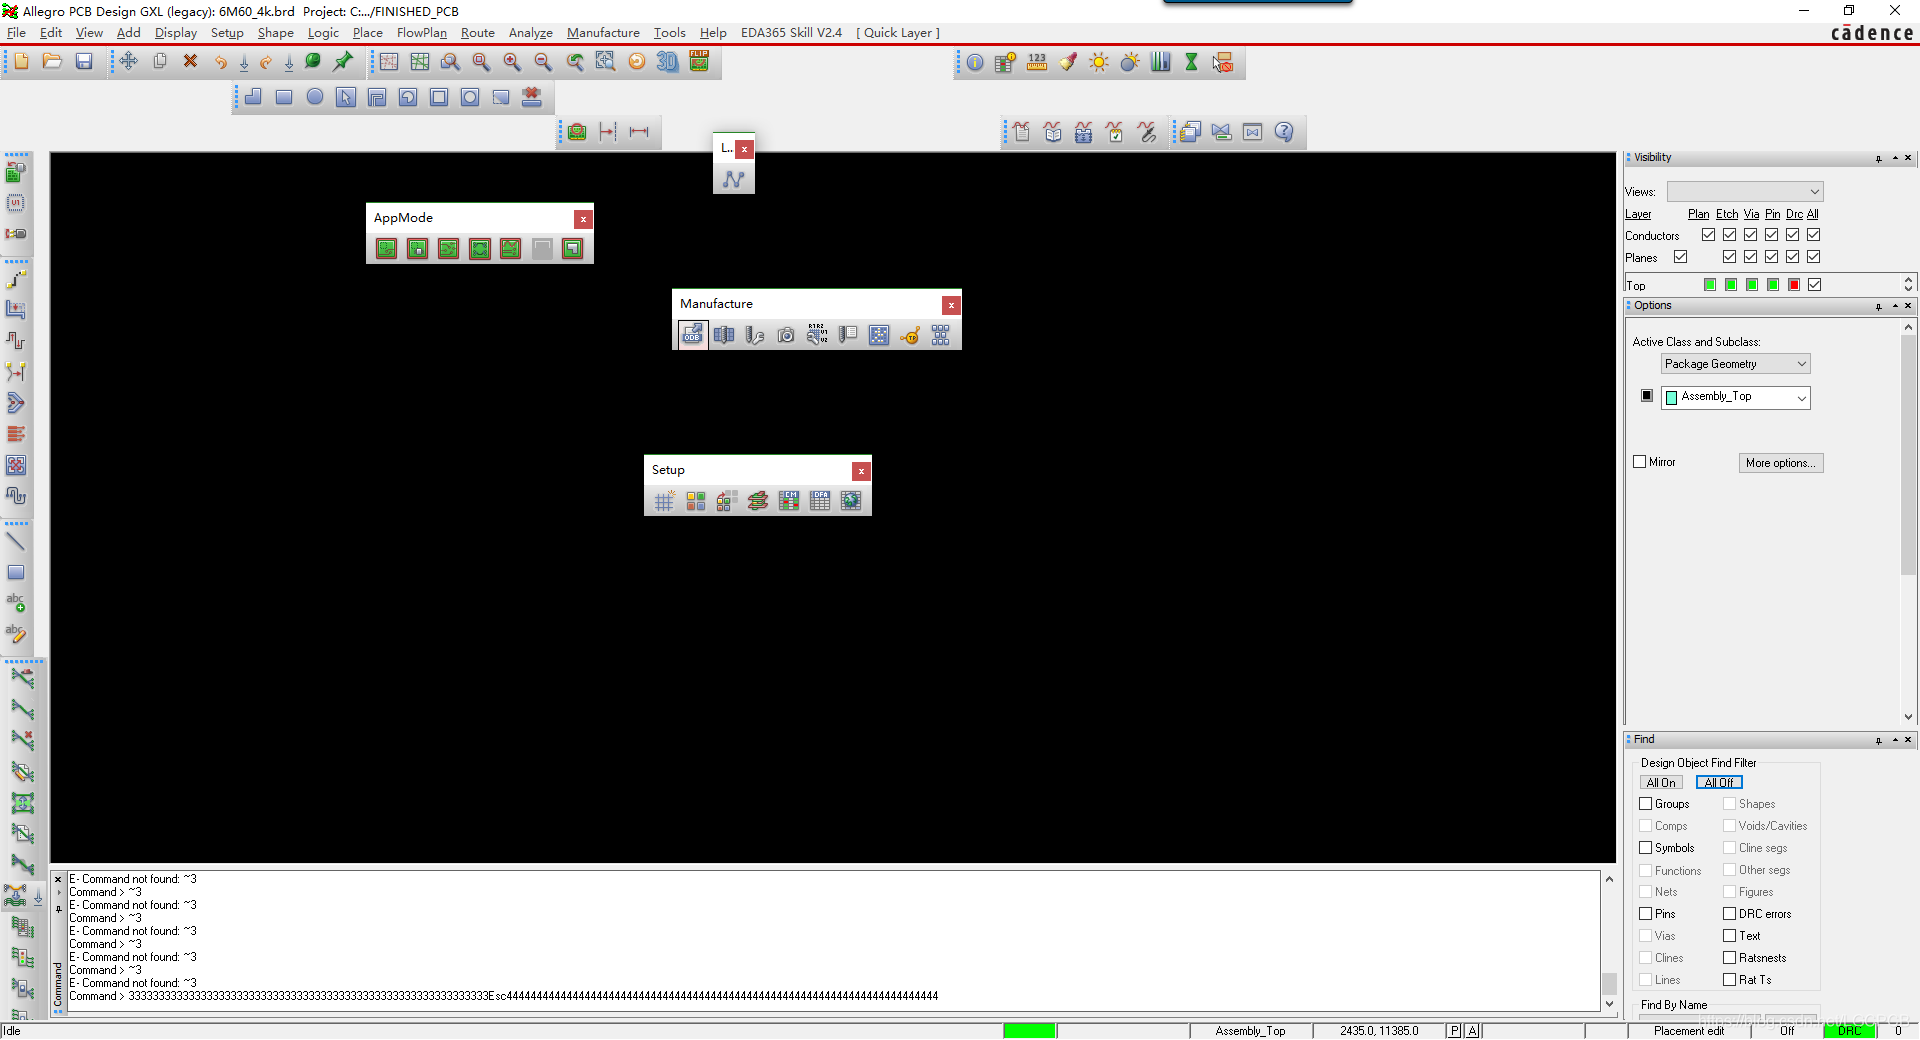
Task: Open the Package Geometry class dropdown
Action: (x=1735, y=364)
